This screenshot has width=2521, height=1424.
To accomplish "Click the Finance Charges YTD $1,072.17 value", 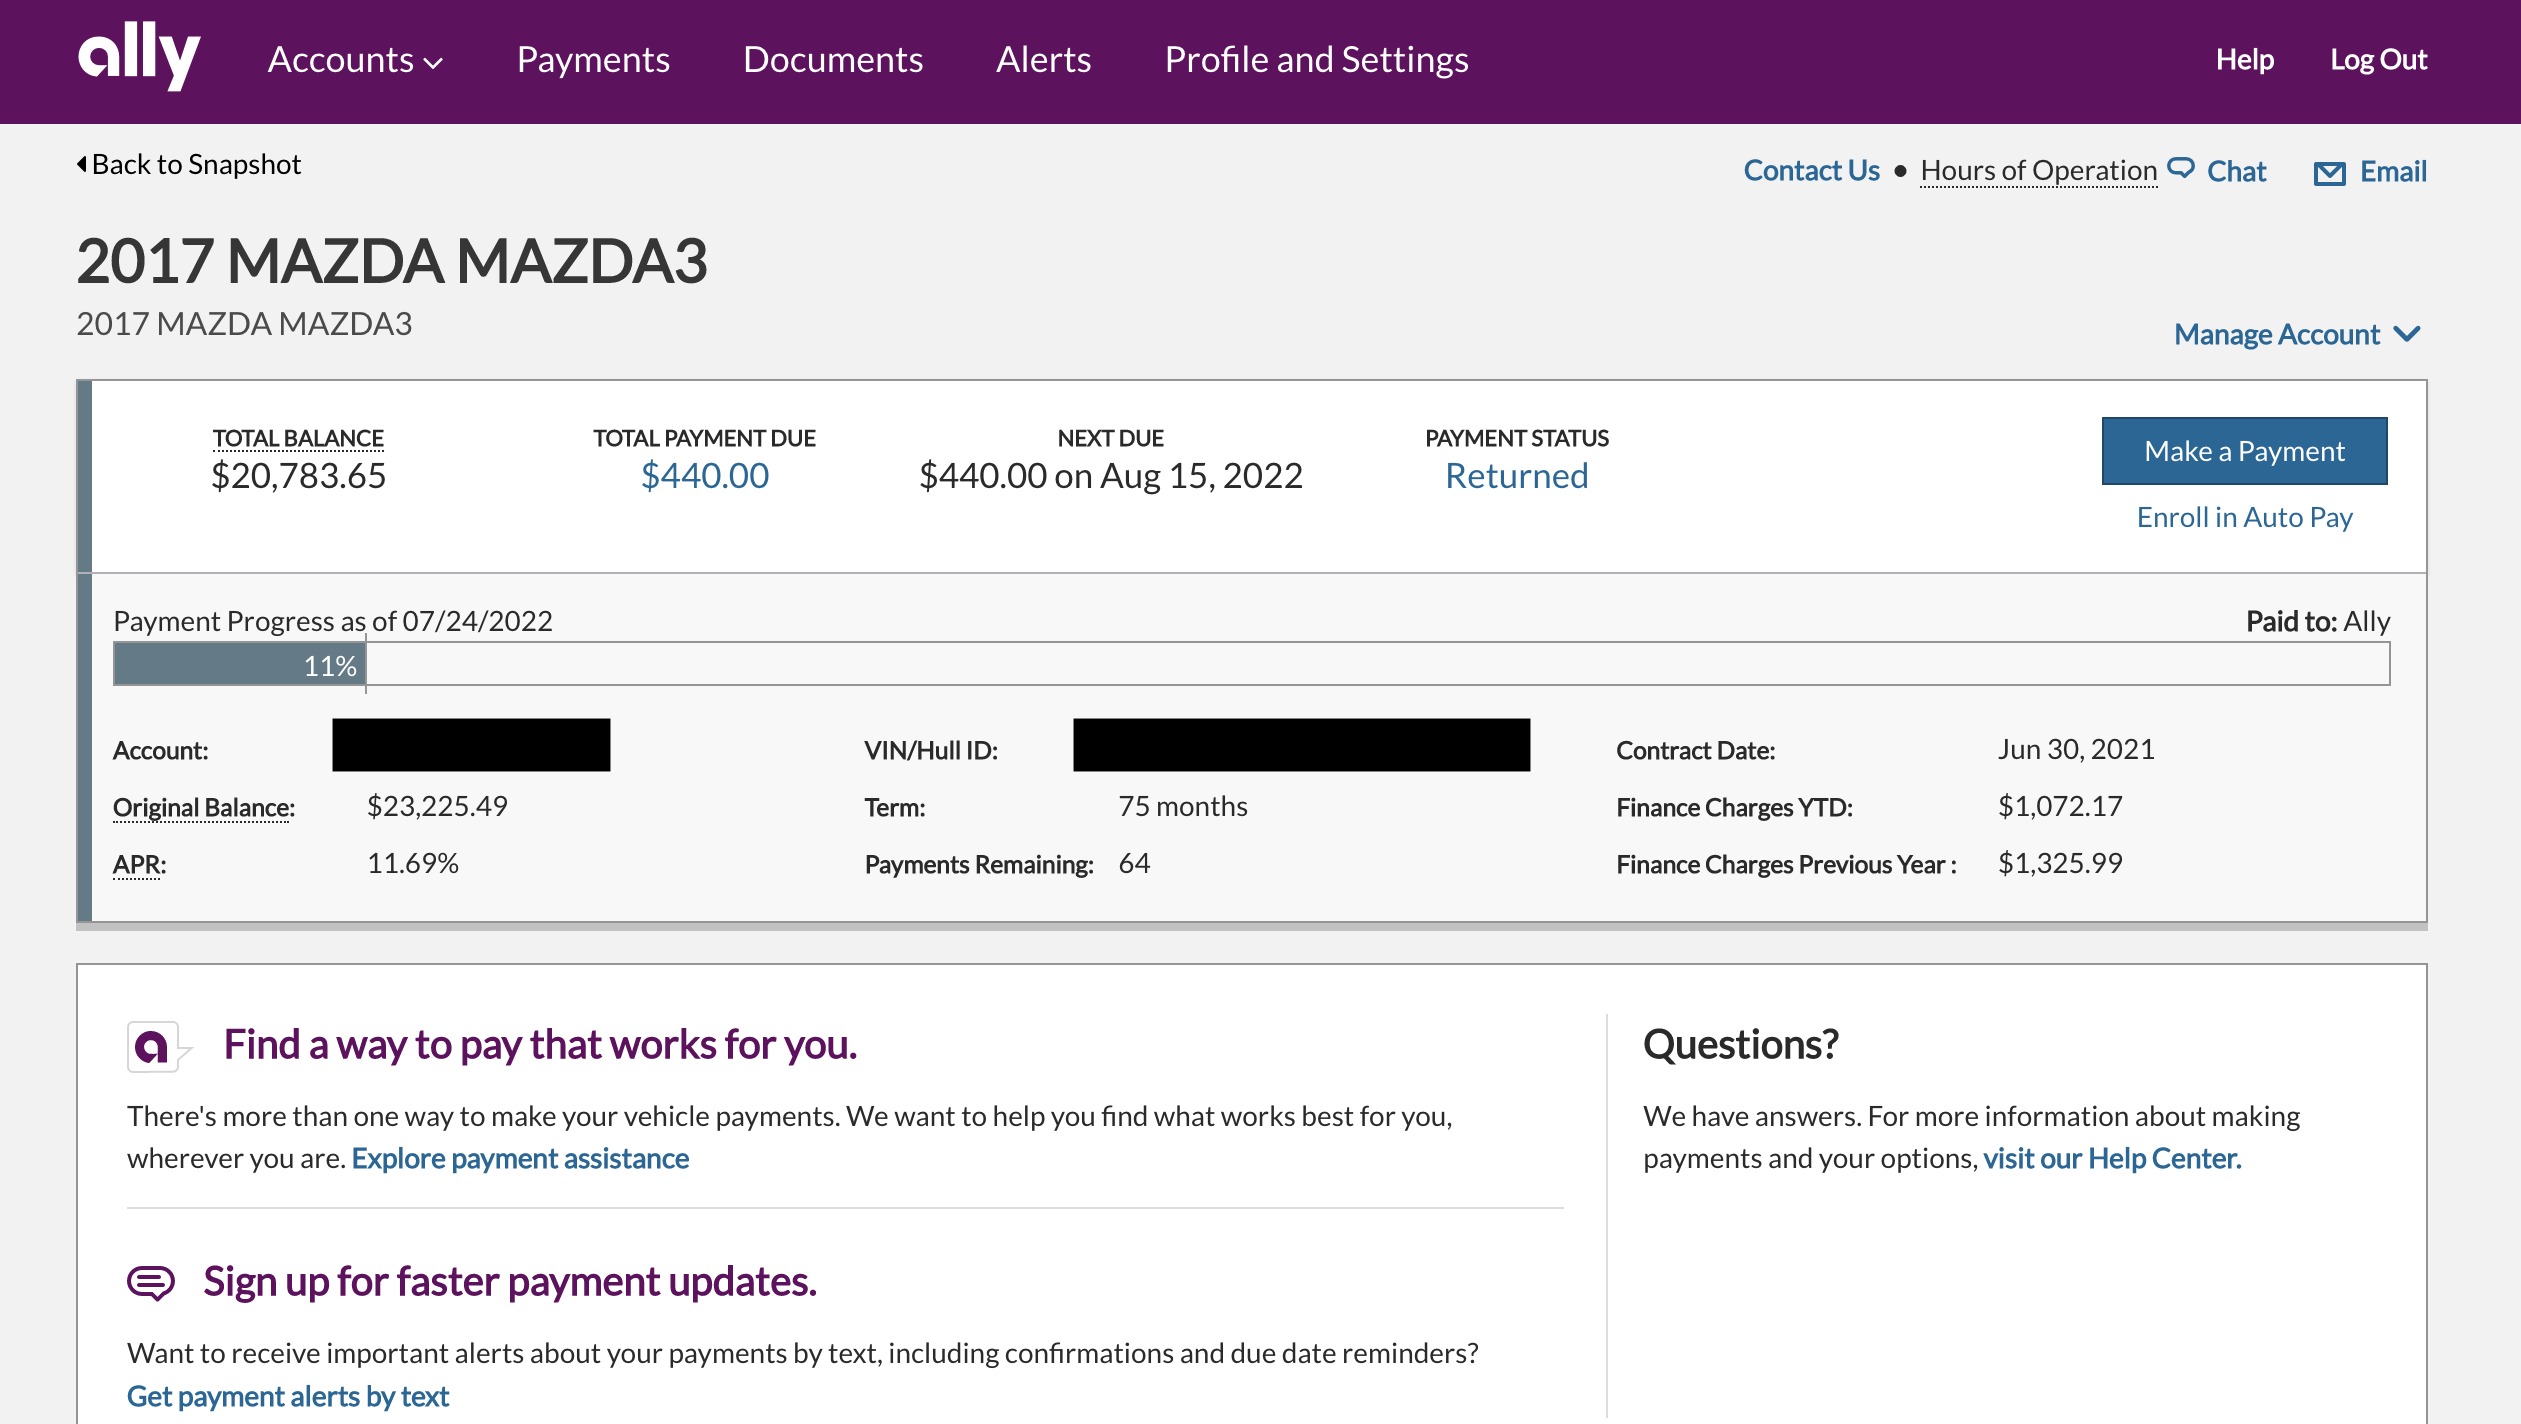I will [x=2060, y=806].
